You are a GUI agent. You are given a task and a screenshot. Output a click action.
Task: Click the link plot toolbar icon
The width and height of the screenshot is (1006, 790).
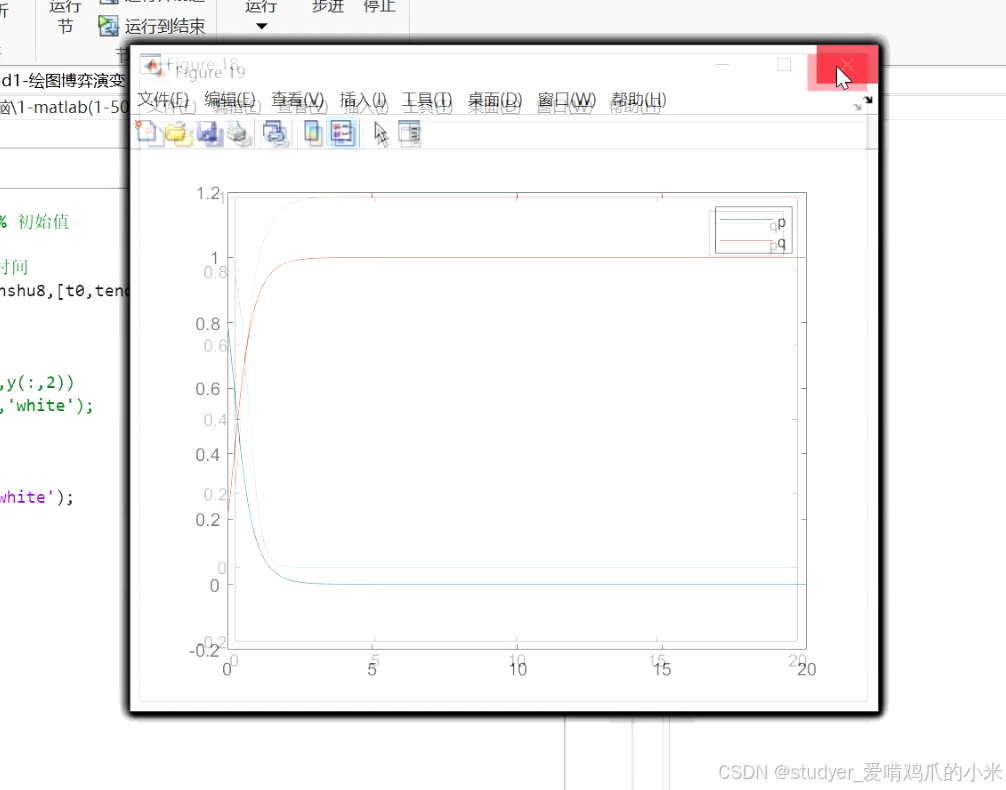click(275, 133)
